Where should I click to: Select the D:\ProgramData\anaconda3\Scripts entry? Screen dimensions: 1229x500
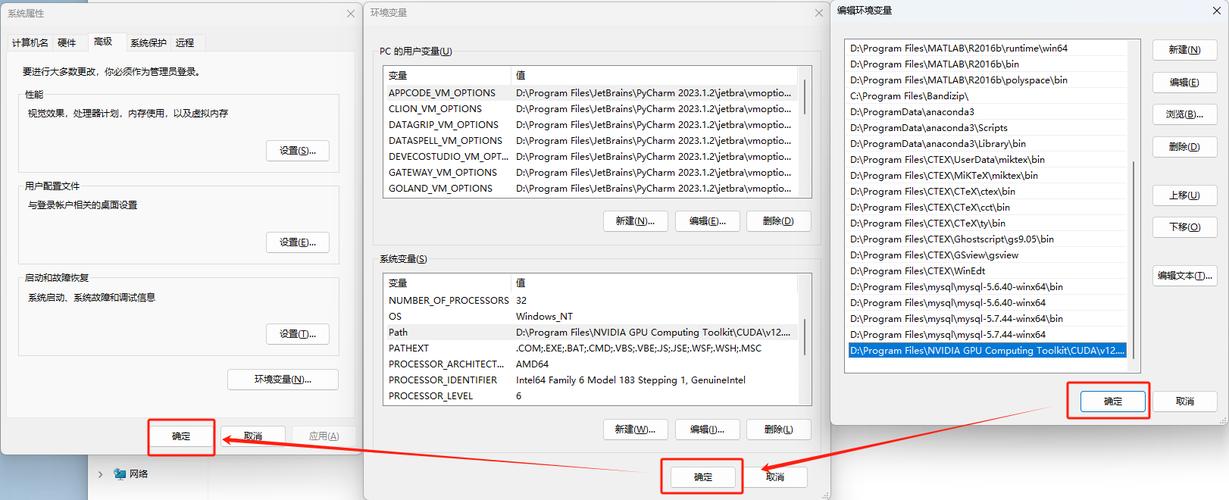[987, 128]
